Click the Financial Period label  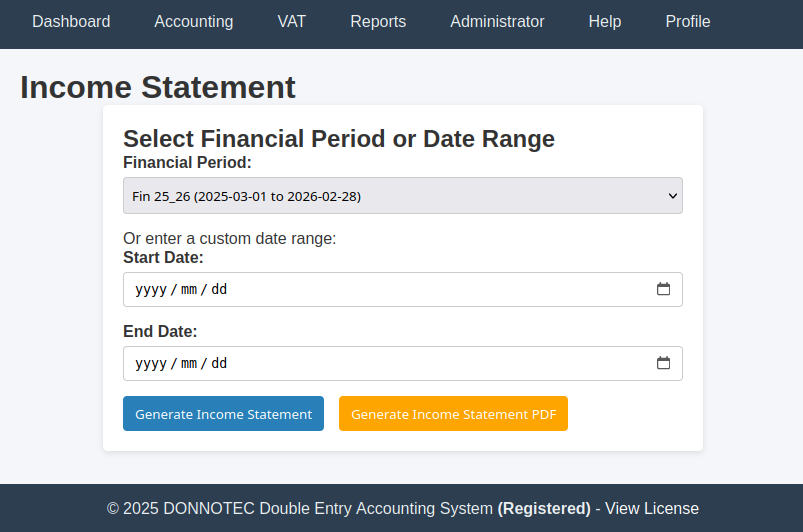tap(187, 162)
